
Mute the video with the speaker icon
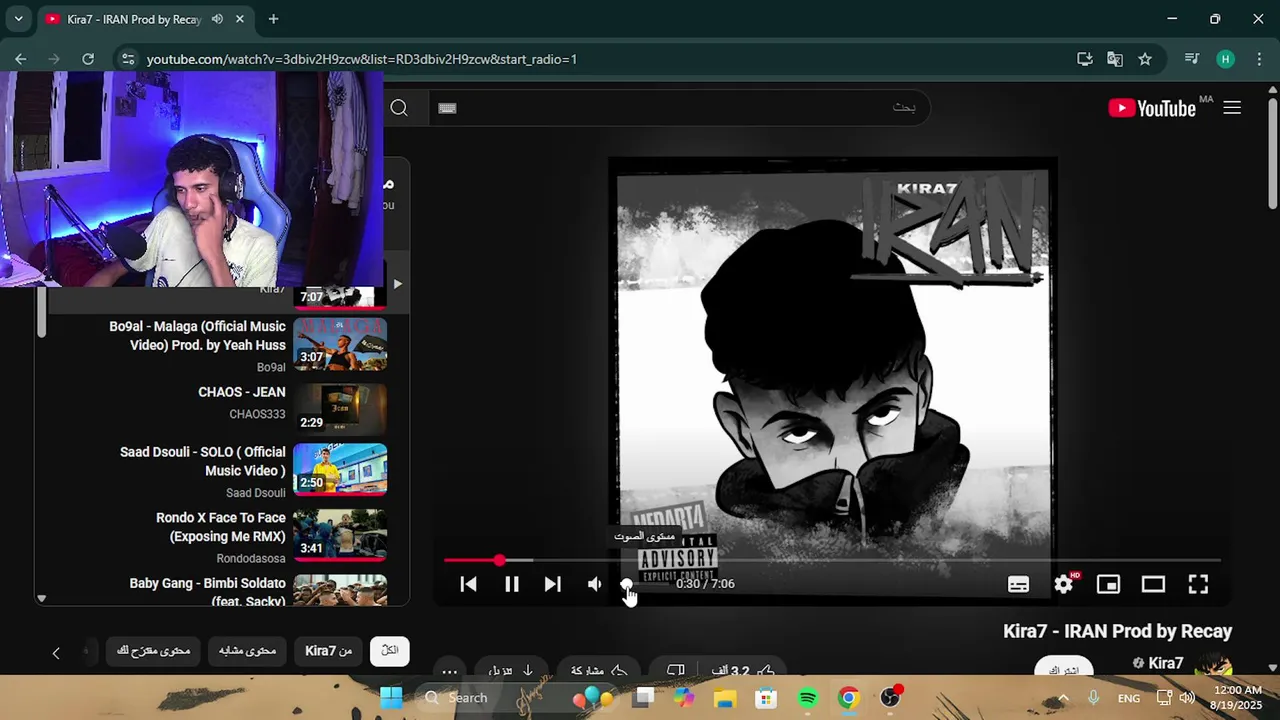595,584
